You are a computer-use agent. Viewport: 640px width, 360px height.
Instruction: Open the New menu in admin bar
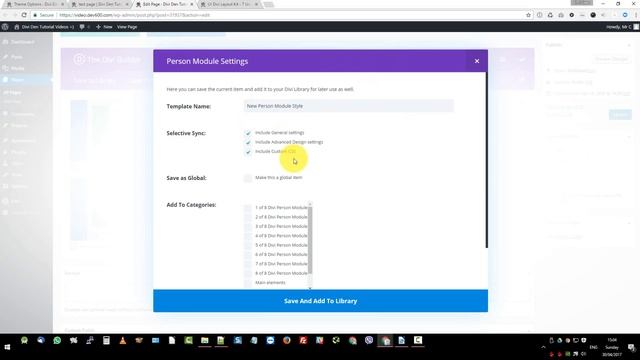[x=104, y=27]
